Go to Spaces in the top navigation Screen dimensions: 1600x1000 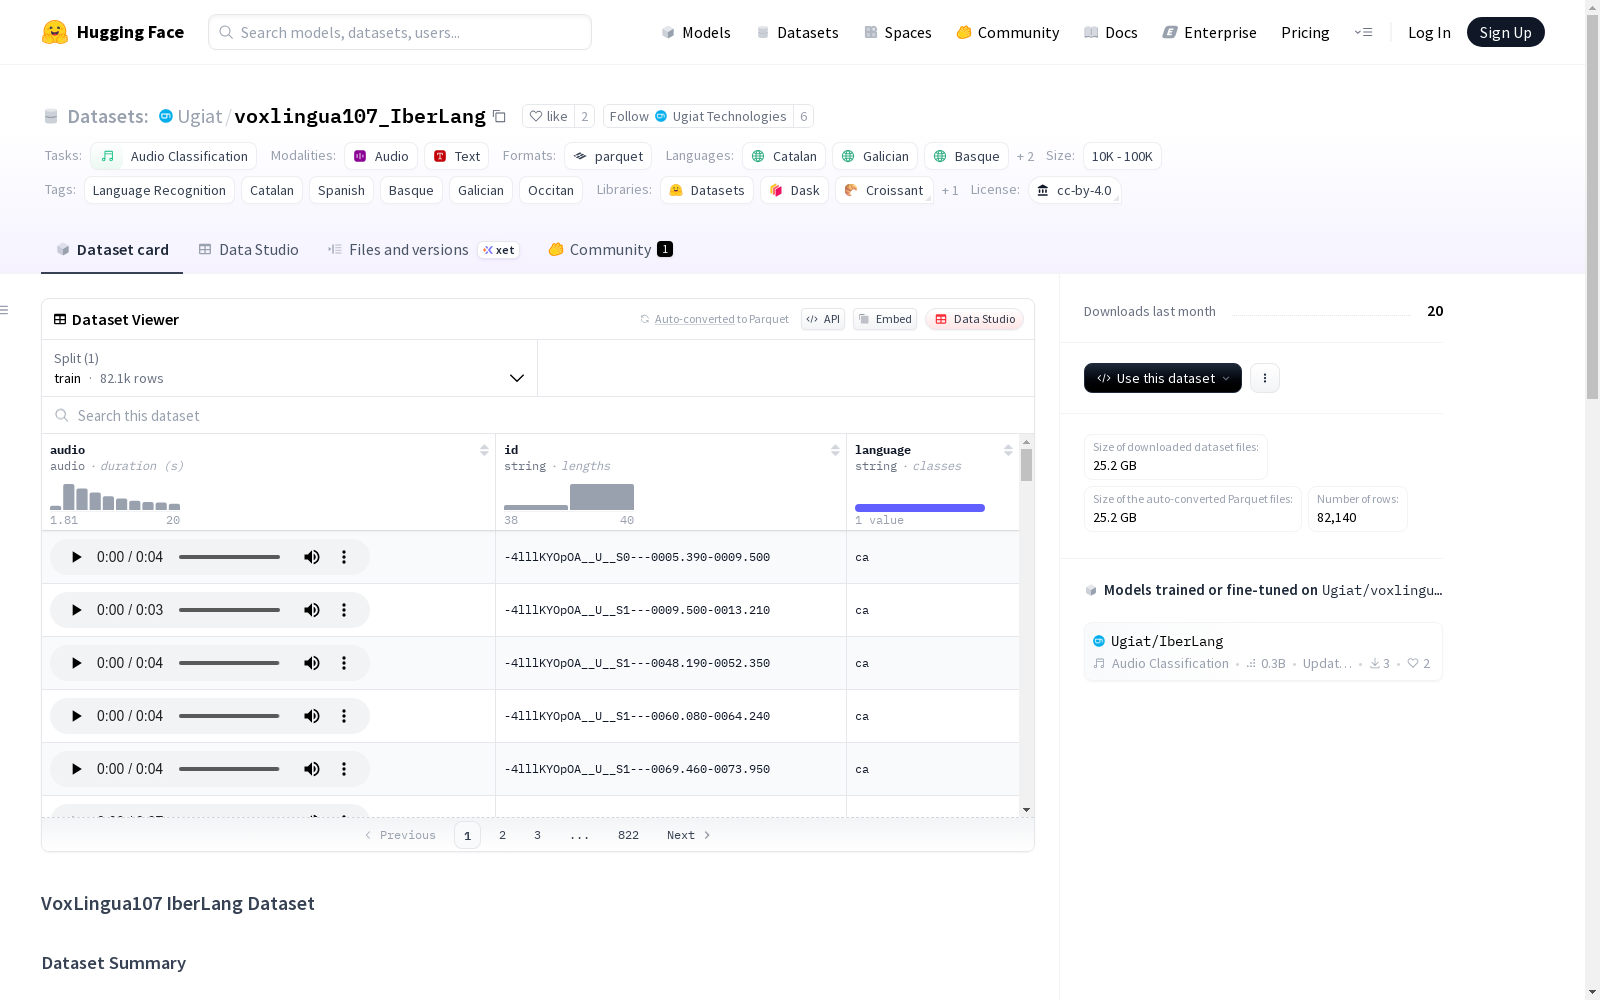tap(898, 32)
